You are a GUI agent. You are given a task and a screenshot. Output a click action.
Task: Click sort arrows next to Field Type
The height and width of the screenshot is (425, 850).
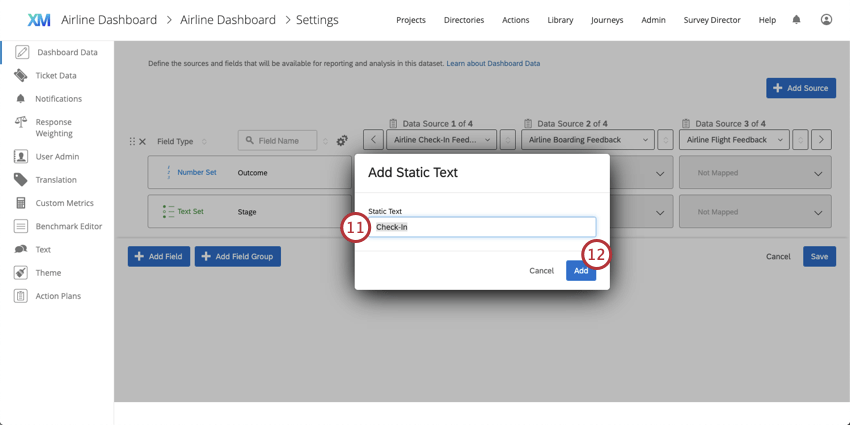(204, 141)
